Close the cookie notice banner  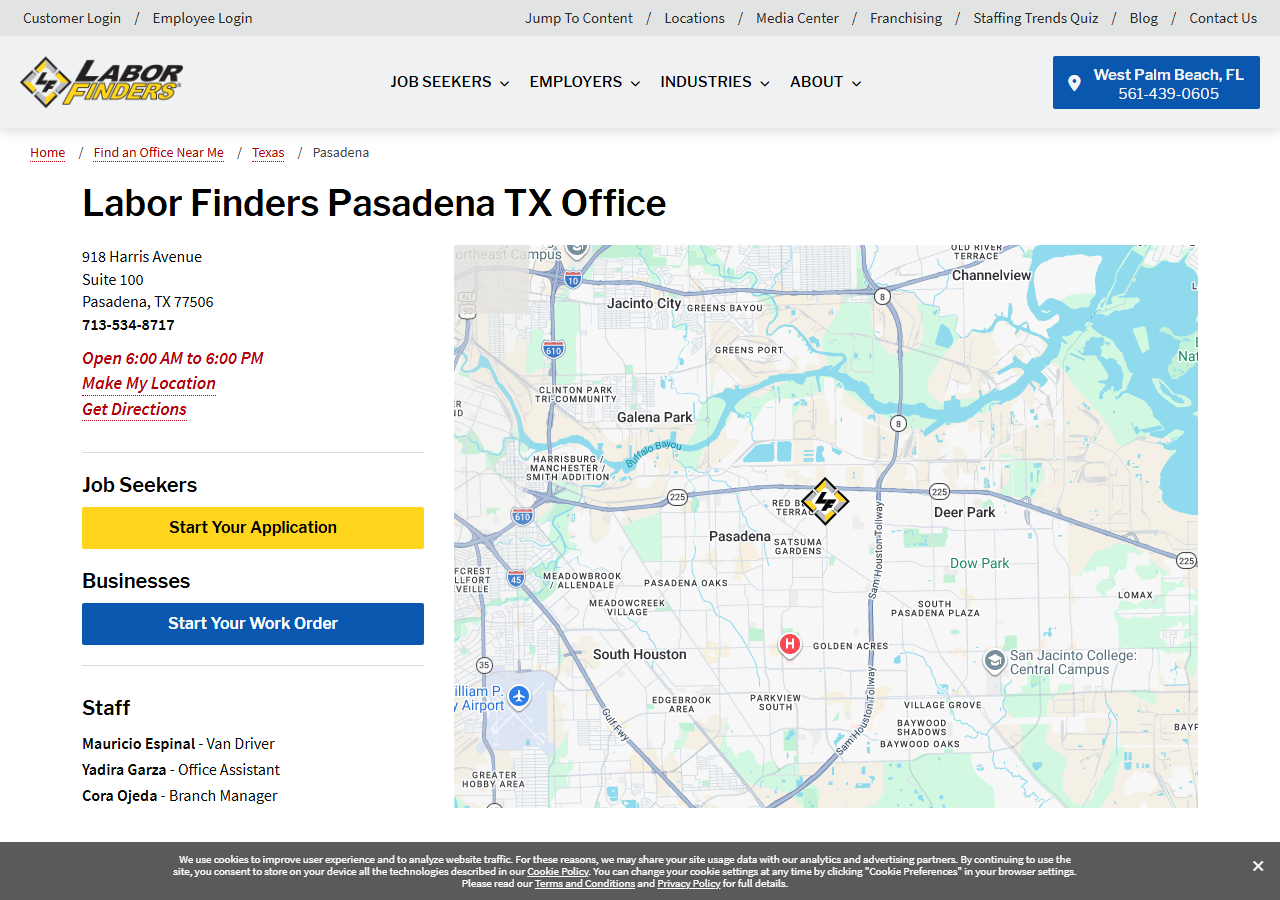pyautogui.click(x=1258, y=866)
